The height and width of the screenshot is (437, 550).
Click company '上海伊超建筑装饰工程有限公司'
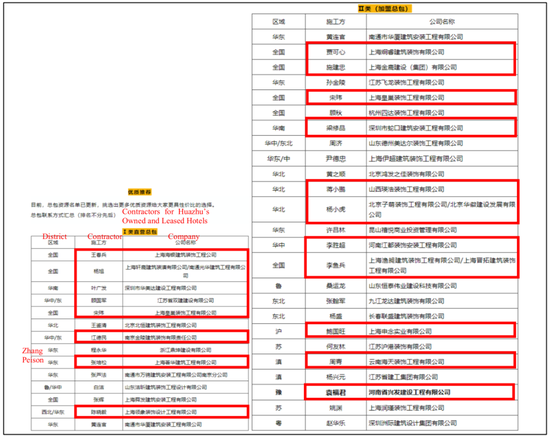coord(416,159)
